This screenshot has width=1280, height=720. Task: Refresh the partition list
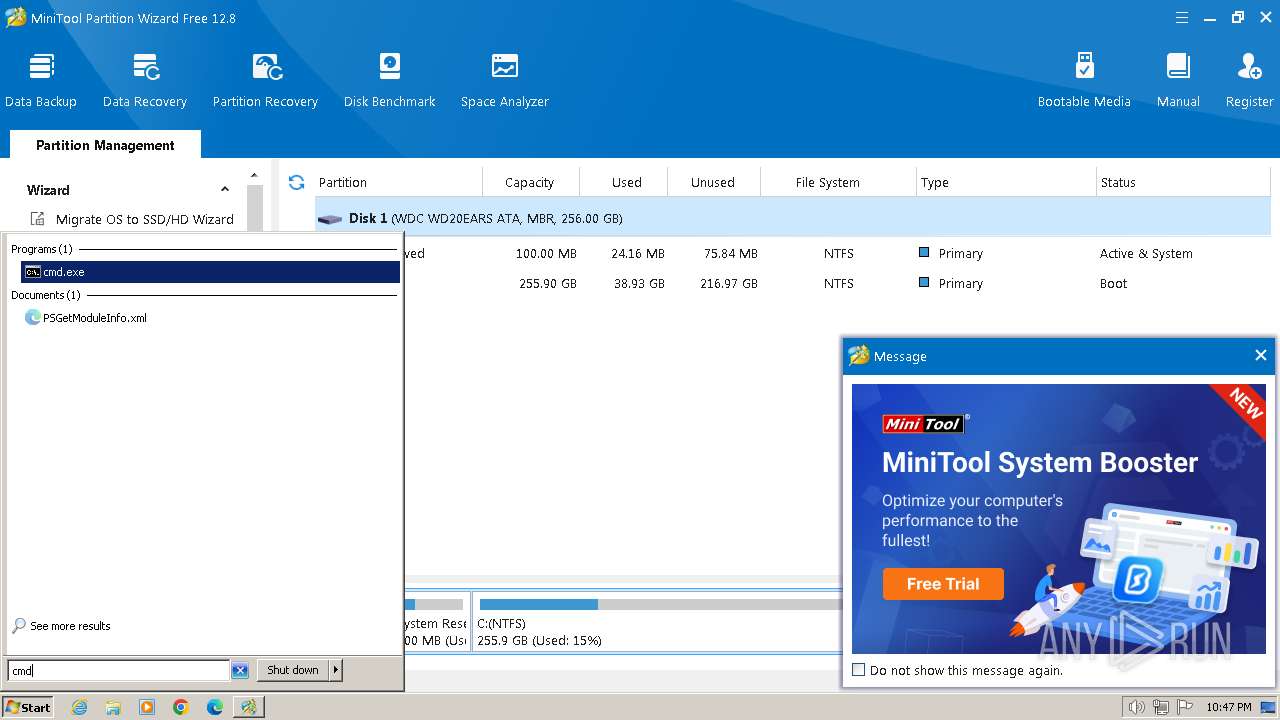click(x=296, y=182)
